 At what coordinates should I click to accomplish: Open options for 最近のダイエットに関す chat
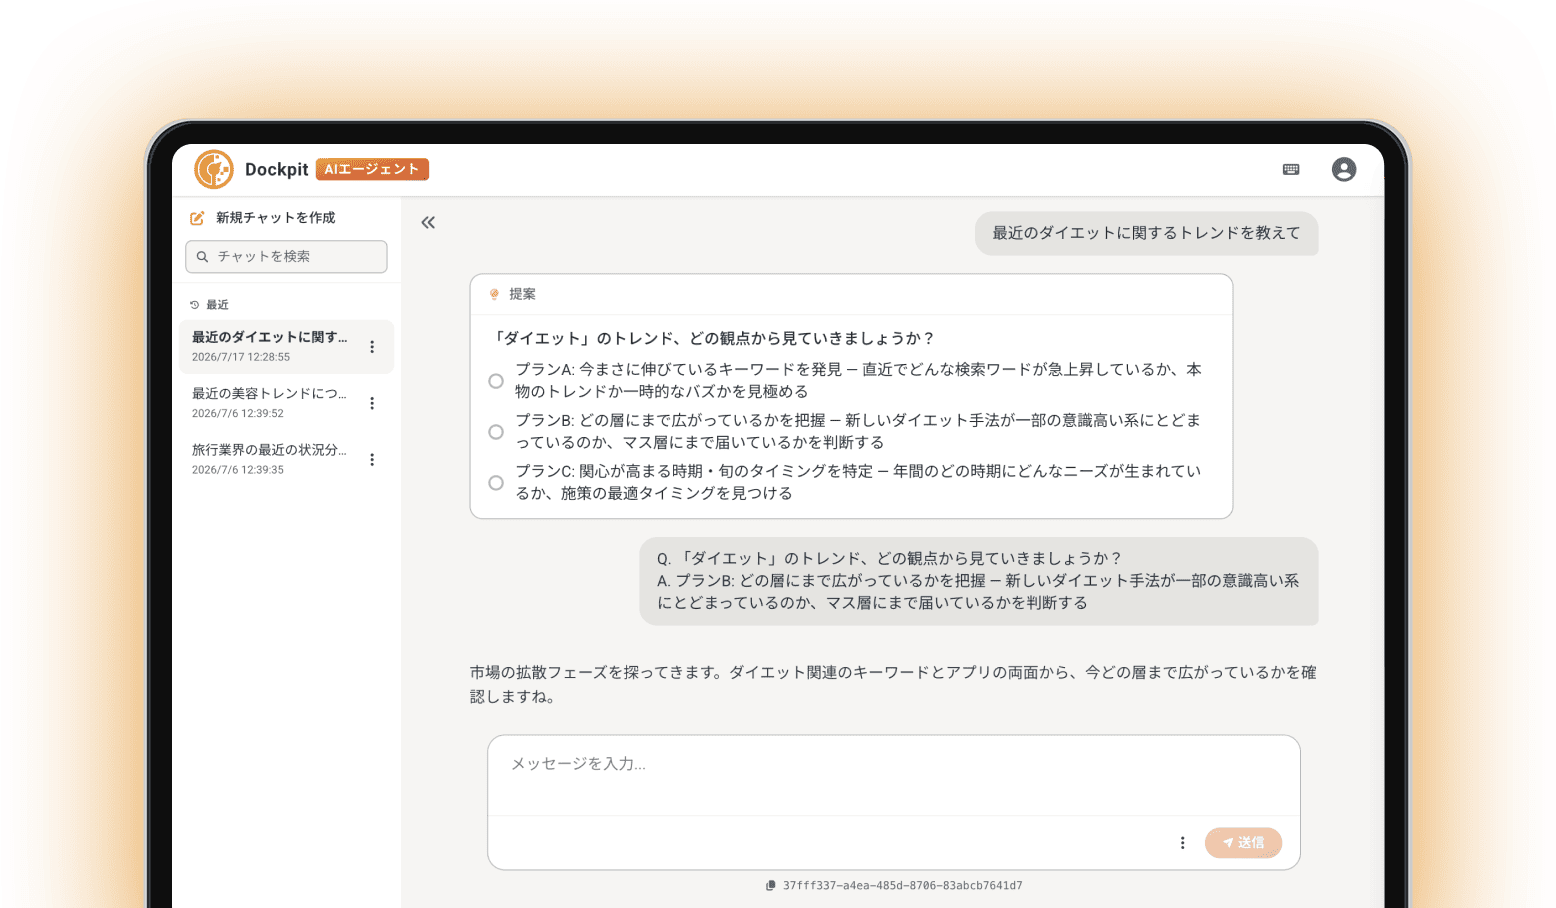(372, 347)
